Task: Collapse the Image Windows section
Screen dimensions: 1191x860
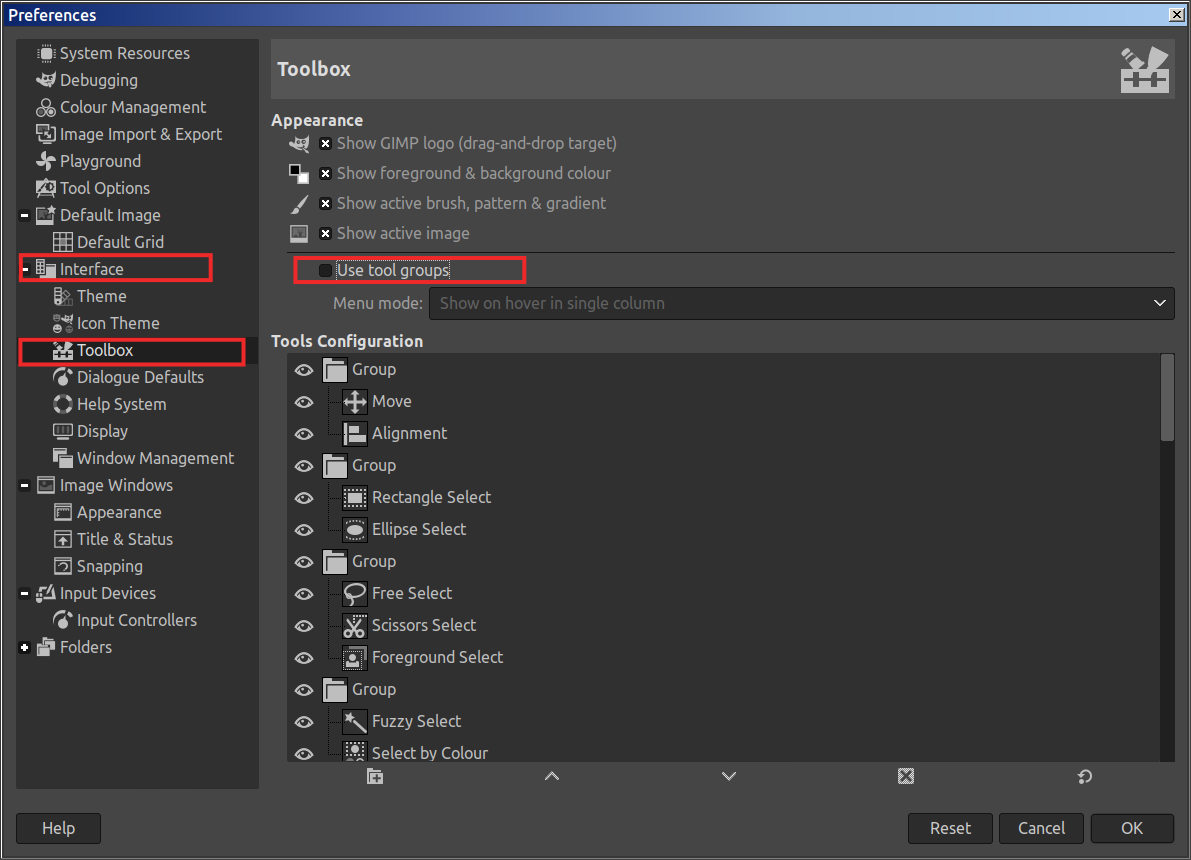Action: (x=22, y=485)
